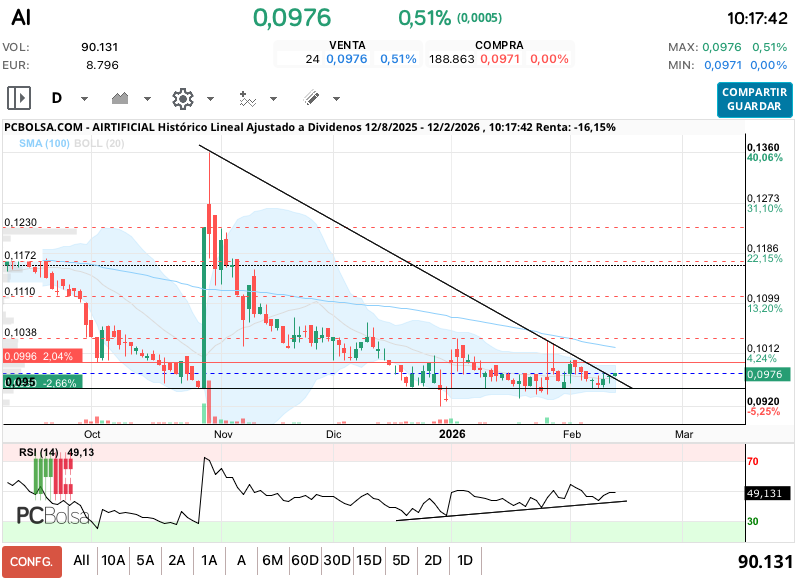
Task: Open chart settings gear icon
Action: 182,98
